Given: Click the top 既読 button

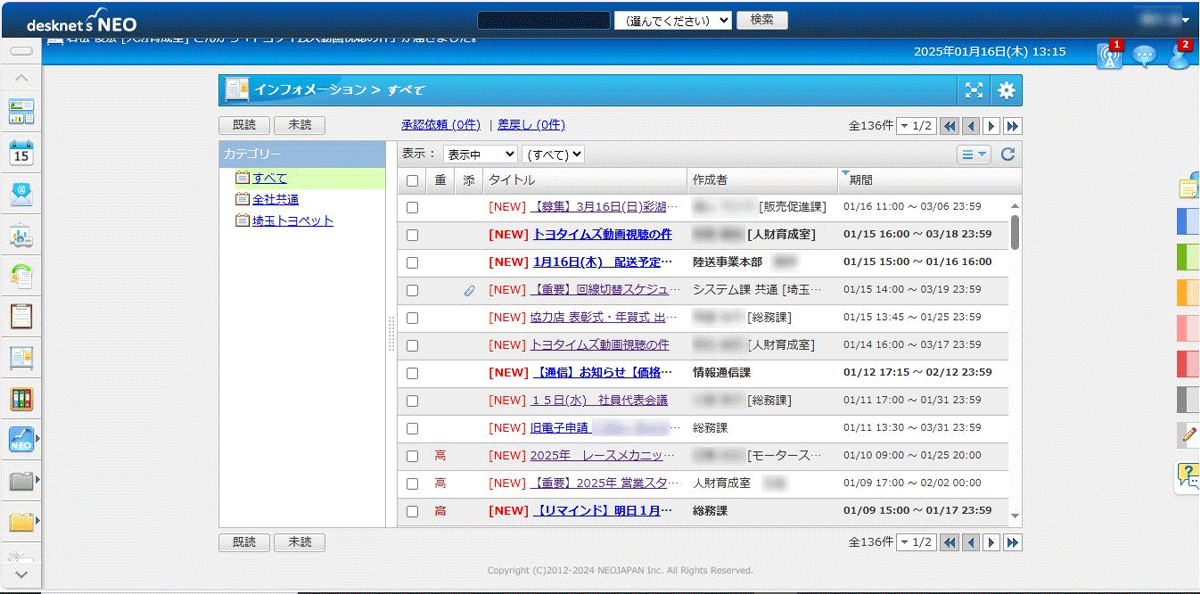Looking at the screenshot, I should tap(244, 126).
